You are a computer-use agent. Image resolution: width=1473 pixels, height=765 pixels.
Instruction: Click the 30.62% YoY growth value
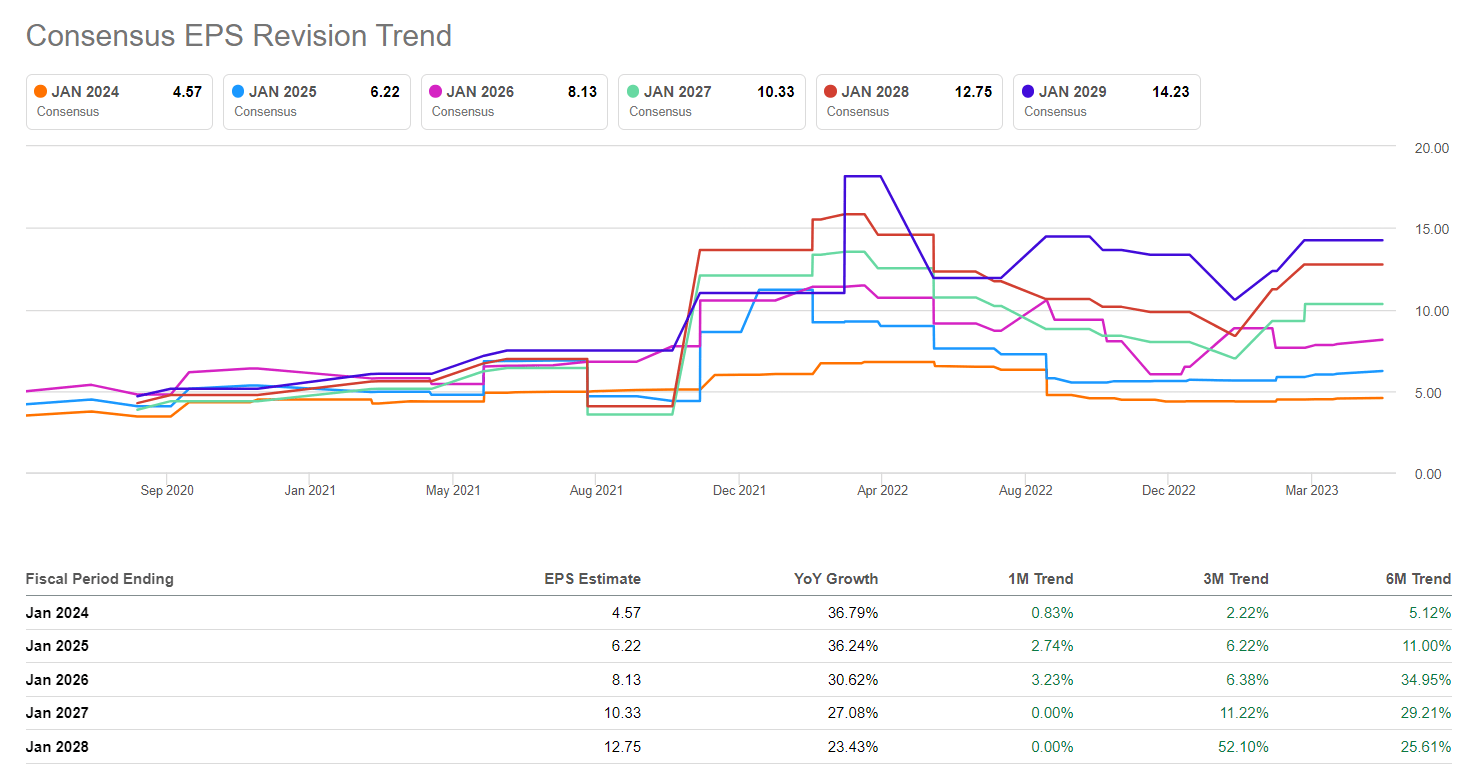[855, 680]
